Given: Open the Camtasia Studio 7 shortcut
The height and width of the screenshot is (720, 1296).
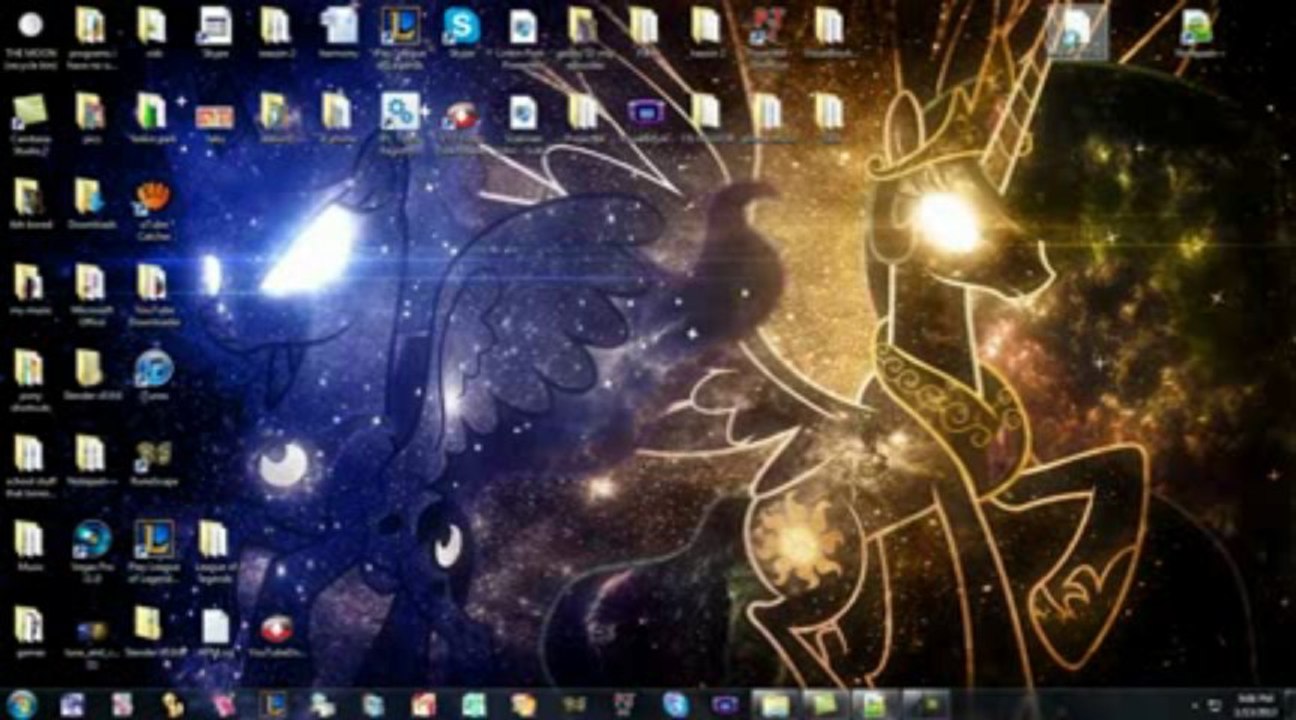Looking at the screenshot, I should tap(30, 111).
